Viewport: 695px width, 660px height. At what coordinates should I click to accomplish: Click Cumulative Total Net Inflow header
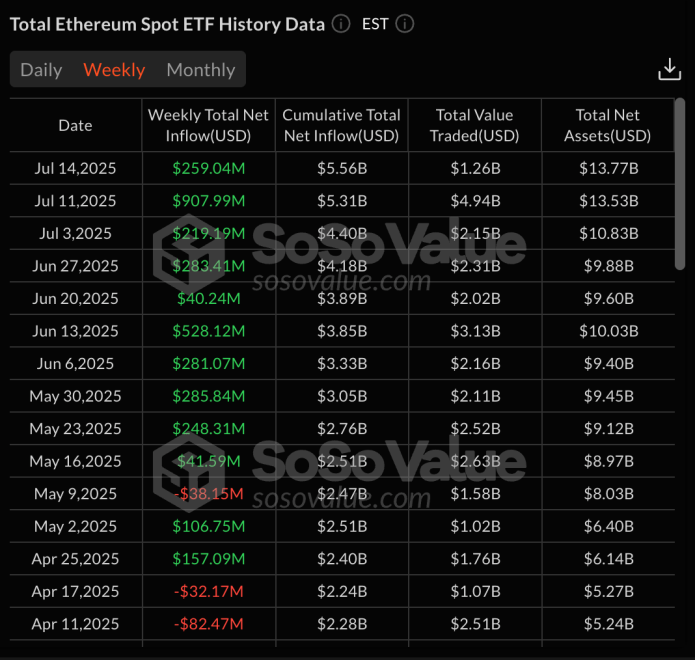coord(341,125)
